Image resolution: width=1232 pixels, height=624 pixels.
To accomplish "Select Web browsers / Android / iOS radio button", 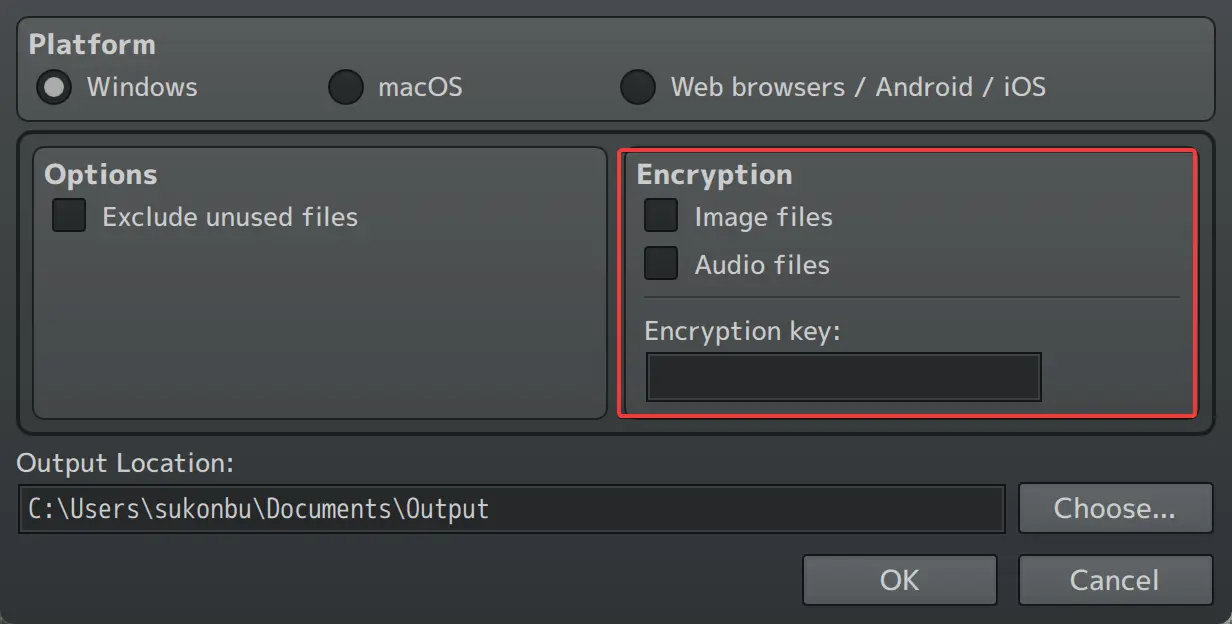I will (x=637, y=87).
